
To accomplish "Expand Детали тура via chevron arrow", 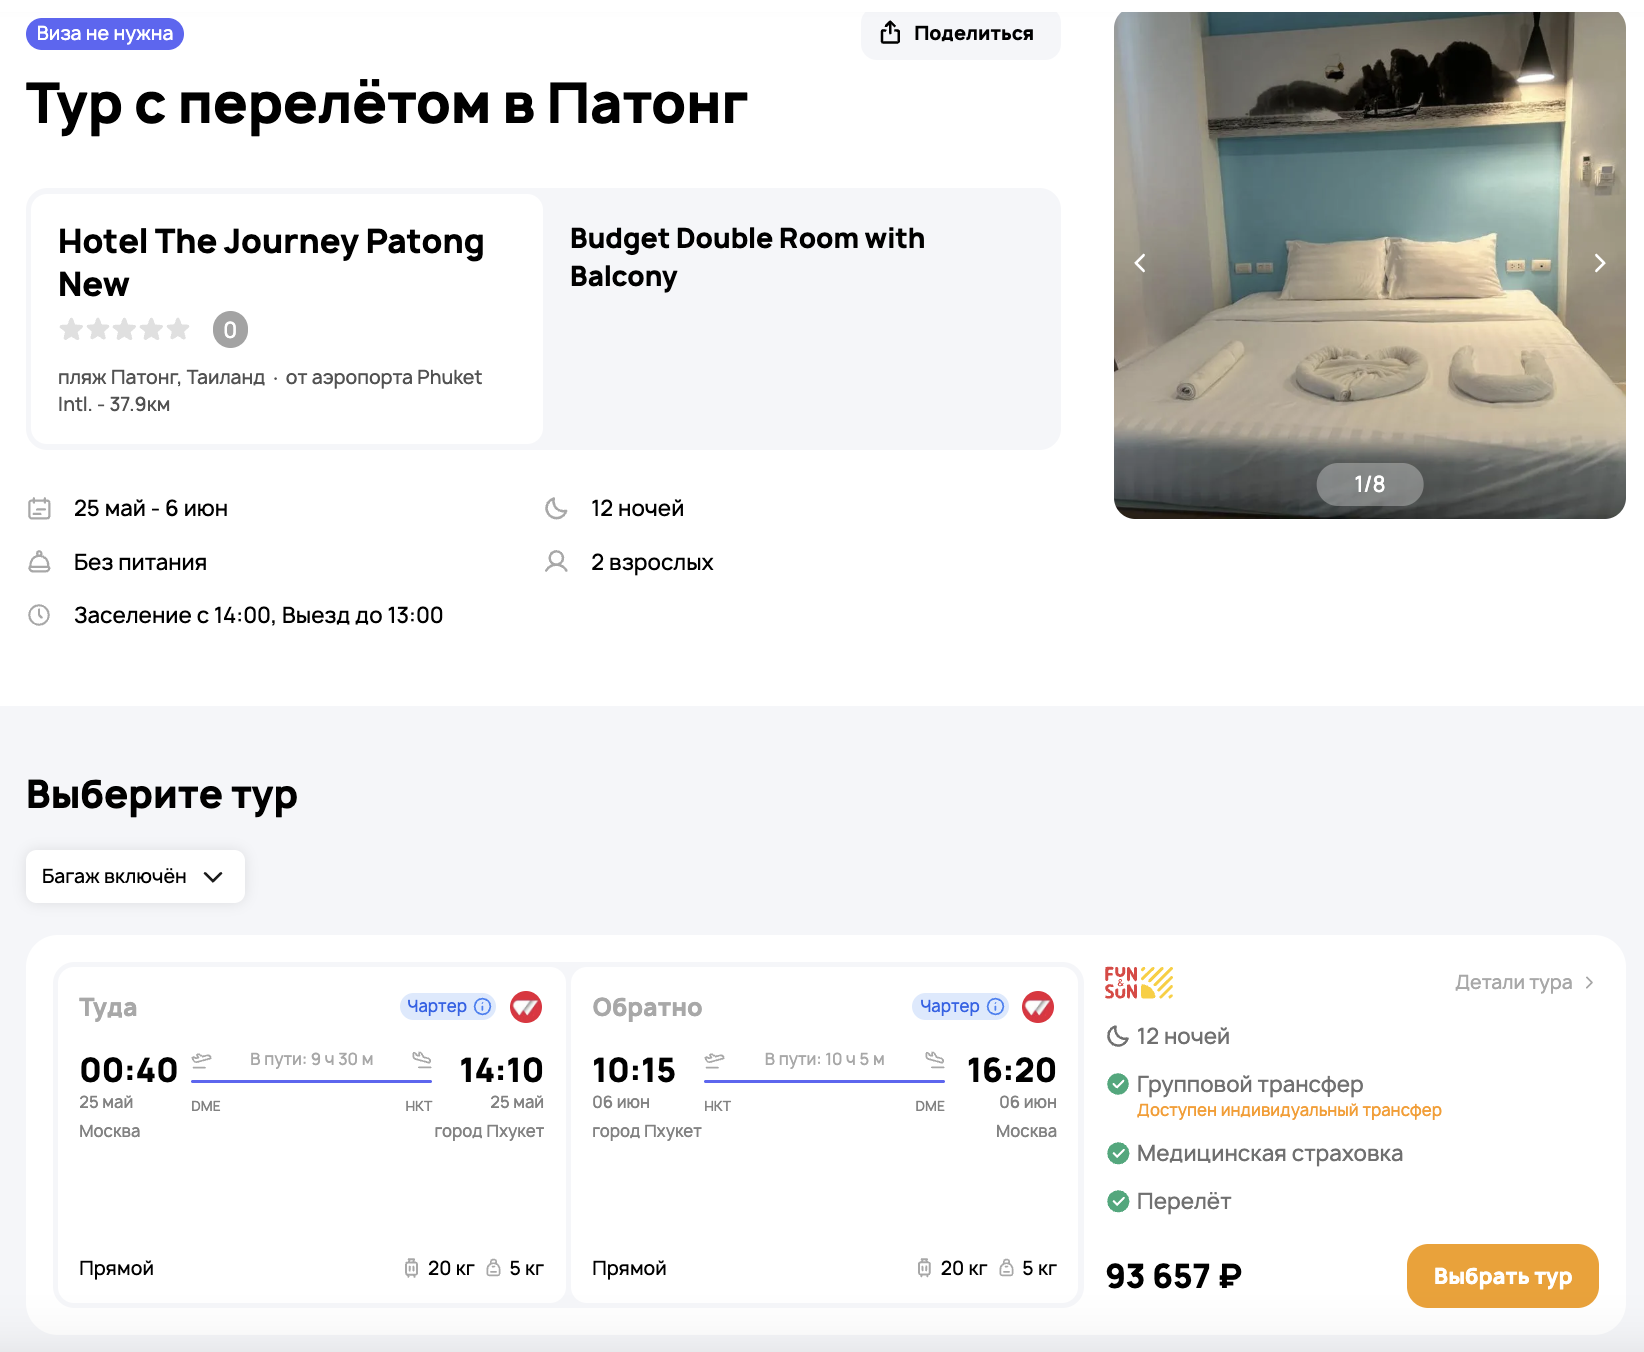I will pos(1589,983).
